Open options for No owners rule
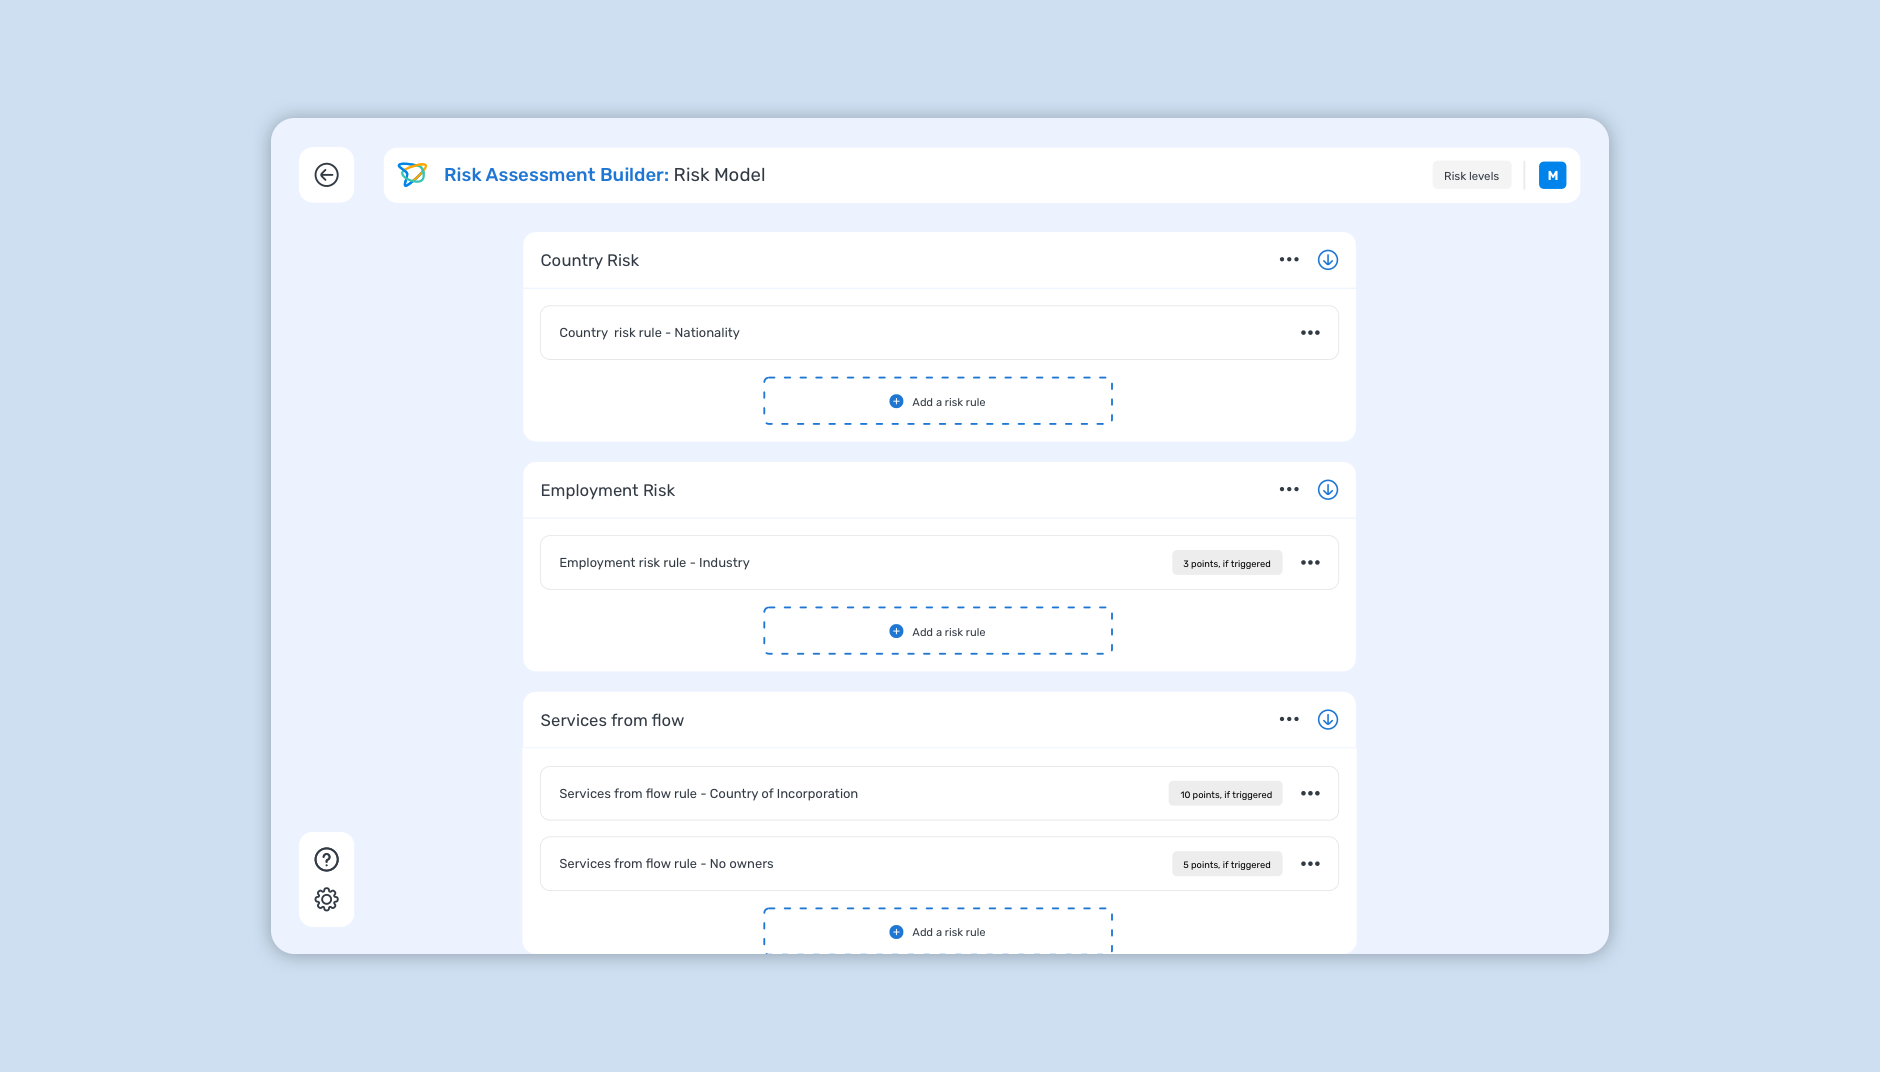The width and height of the screenshot is (1880, 1072). tap(1310, 864)
